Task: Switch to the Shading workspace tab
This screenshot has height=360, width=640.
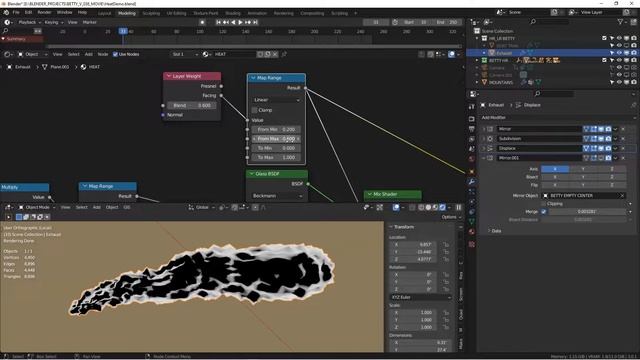Action: (x=233, y=13)
